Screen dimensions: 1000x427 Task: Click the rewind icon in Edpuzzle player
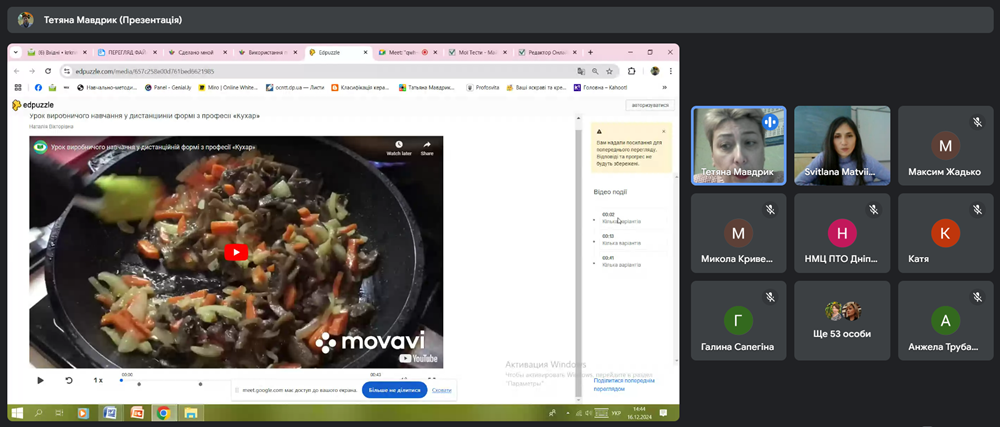69,380
